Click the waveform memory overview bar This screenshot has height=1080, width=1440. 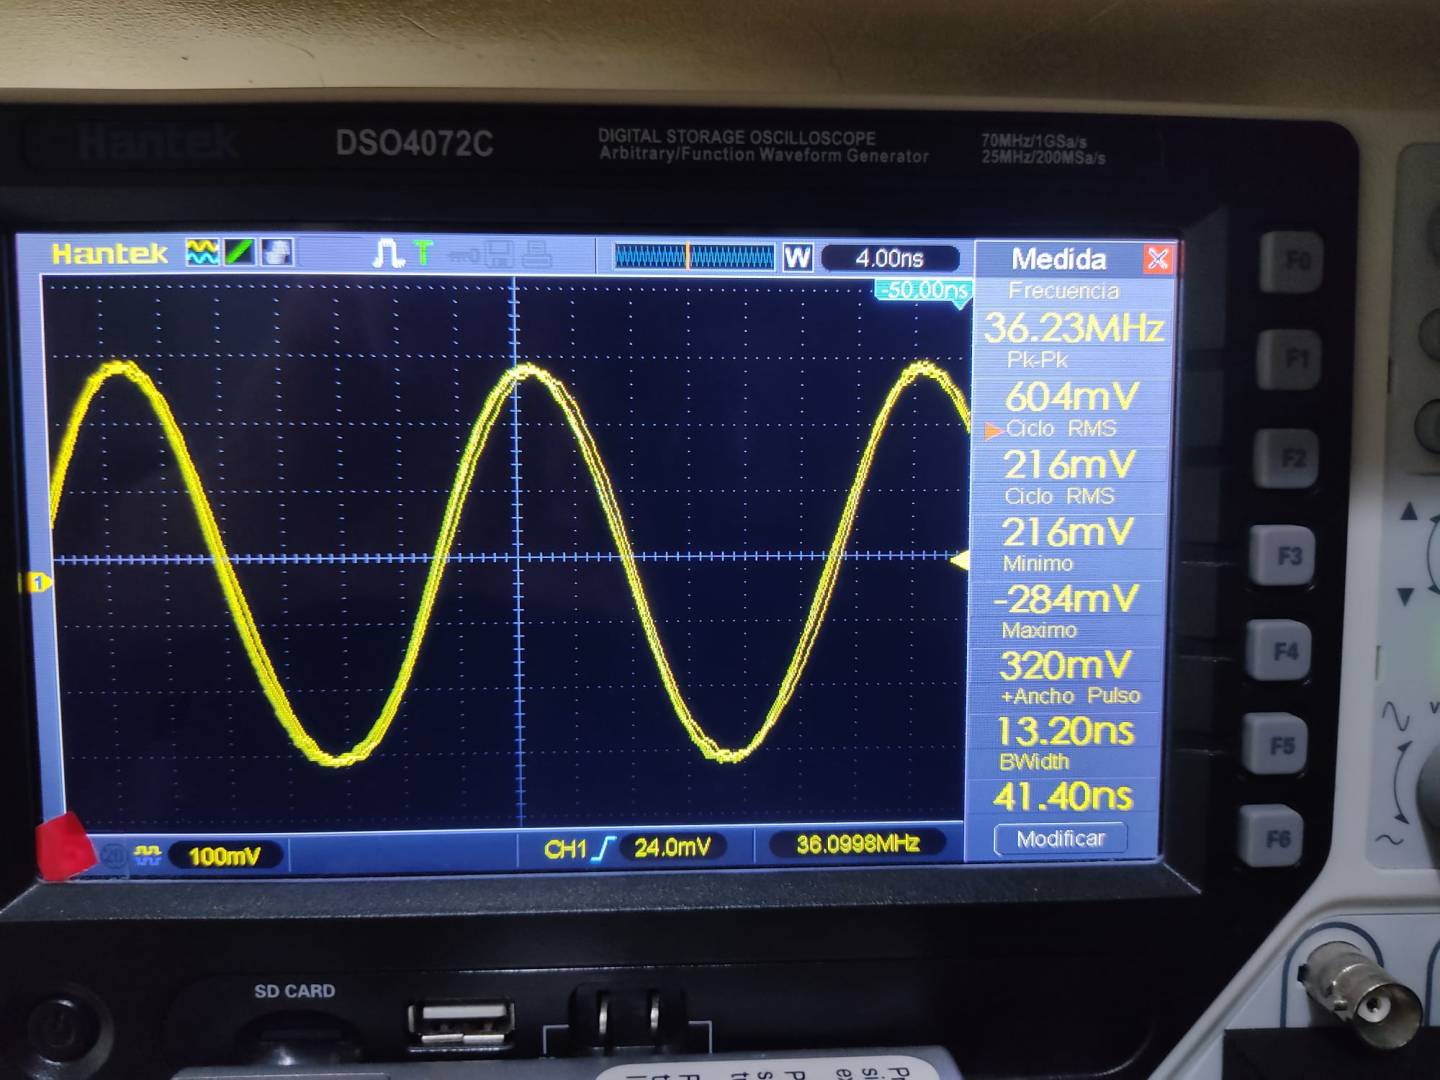(x=694, y=257)
